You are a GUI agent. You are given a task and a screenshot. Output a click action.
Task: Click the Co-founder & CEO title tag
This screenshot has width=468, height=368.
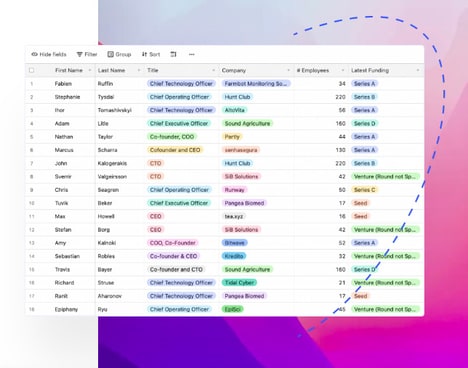pyautogui.click(x=173, y=256)
